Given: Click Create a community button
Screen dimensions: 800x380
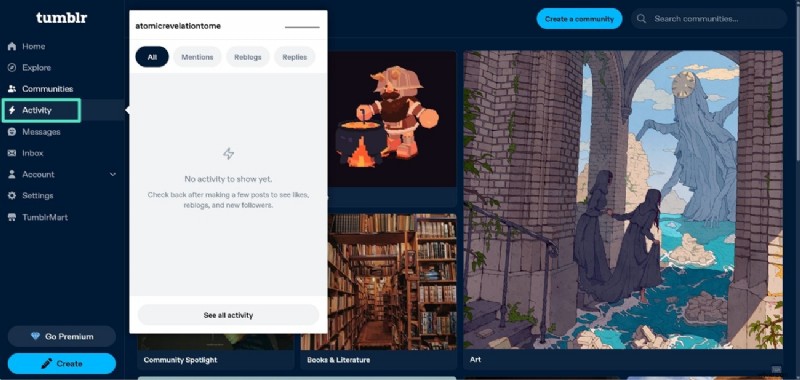Looking at the screenshot, I should pos(579,19).
